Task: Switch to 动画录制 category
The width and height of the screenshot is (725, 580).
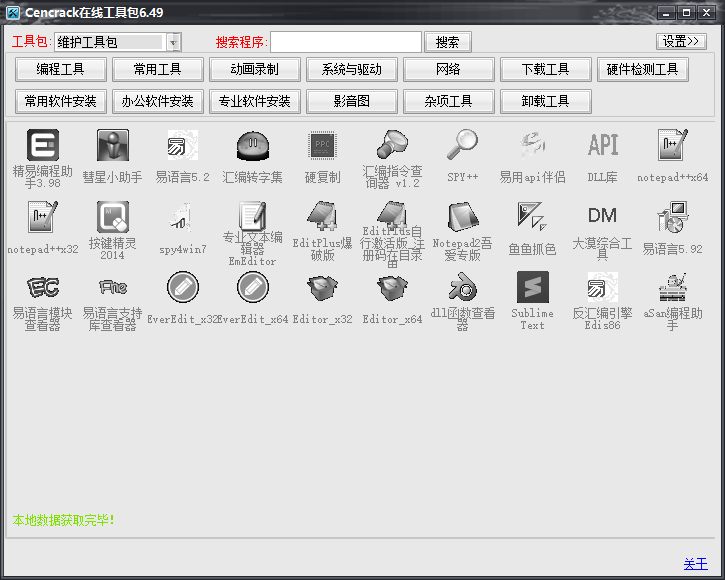Action: (255, 69)
